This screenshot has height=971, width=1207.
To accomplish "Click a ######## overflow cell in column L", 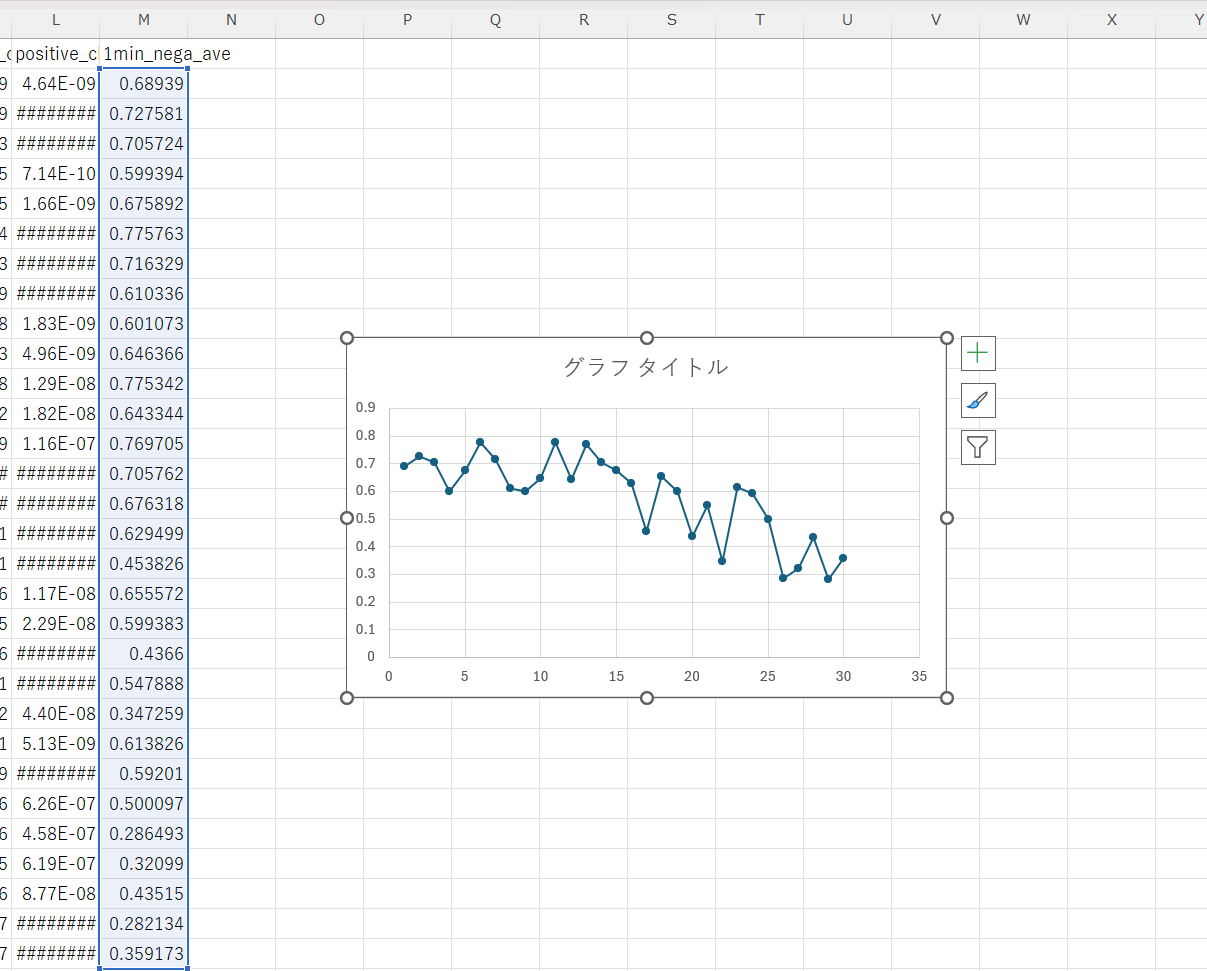I will pos(55,114).
